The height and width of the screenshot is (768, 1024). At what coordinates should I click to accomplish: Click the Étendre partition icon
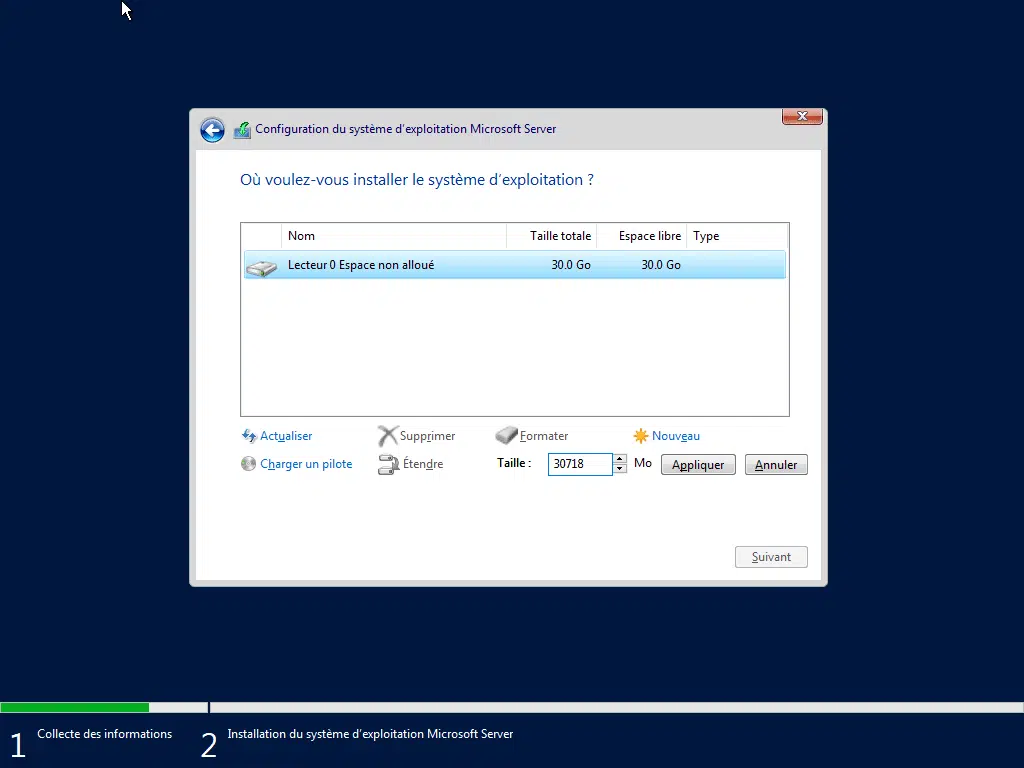point(388,464)
